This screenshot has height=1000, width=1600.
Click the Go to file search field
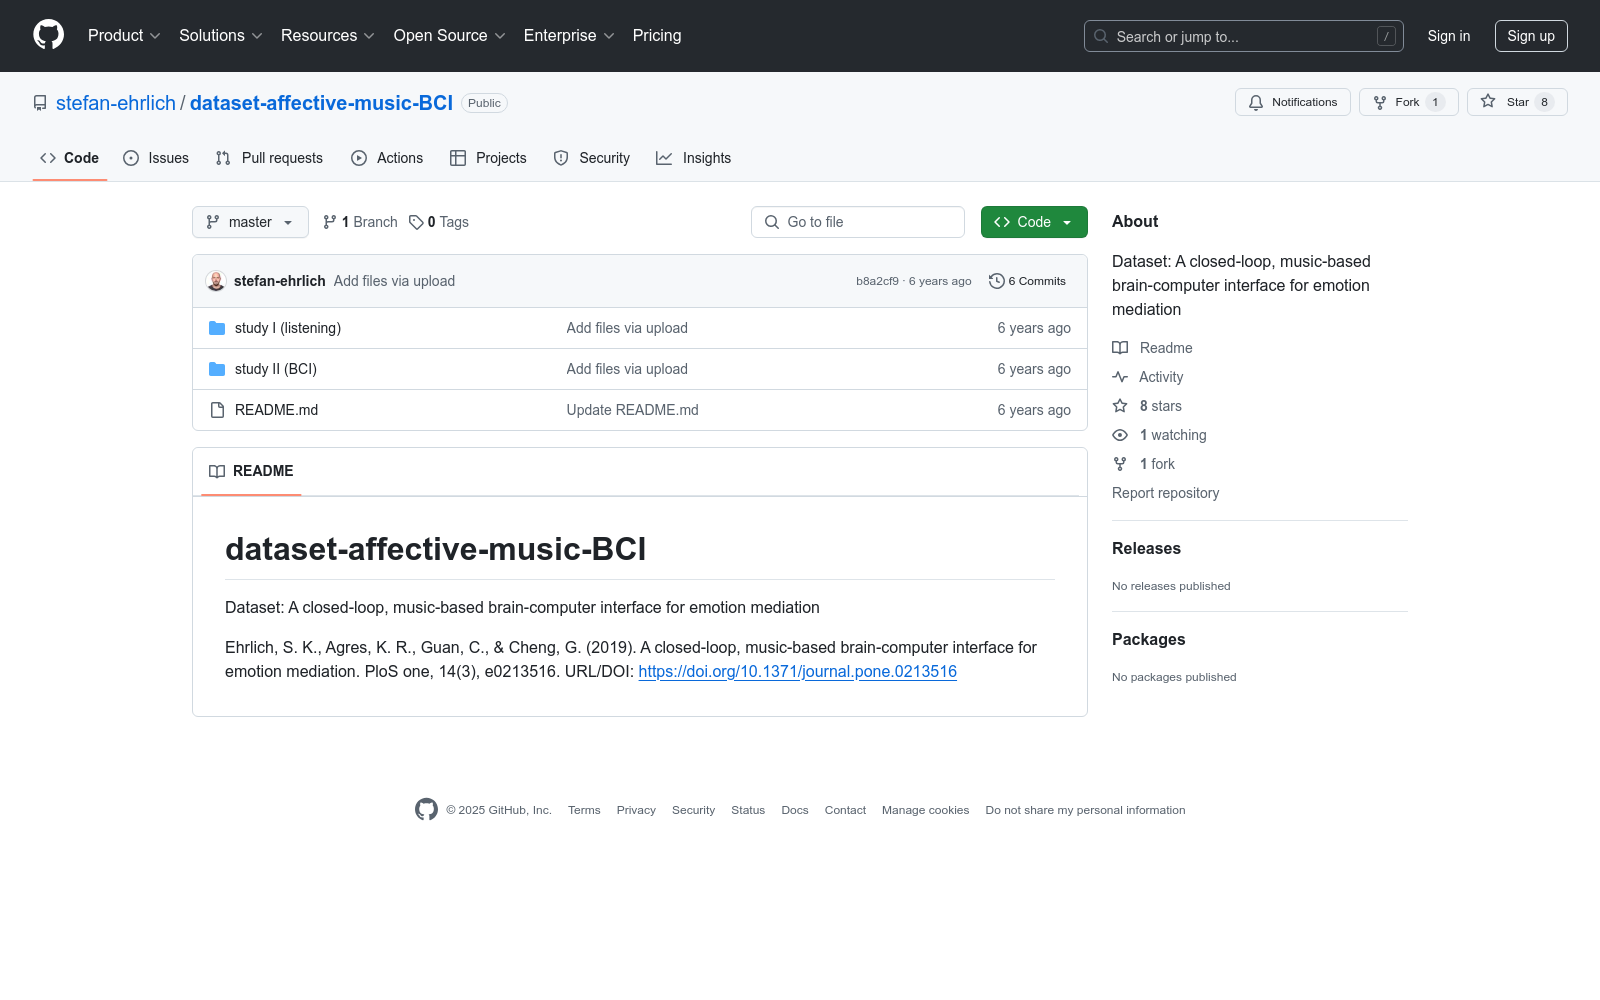pos(858,222)
